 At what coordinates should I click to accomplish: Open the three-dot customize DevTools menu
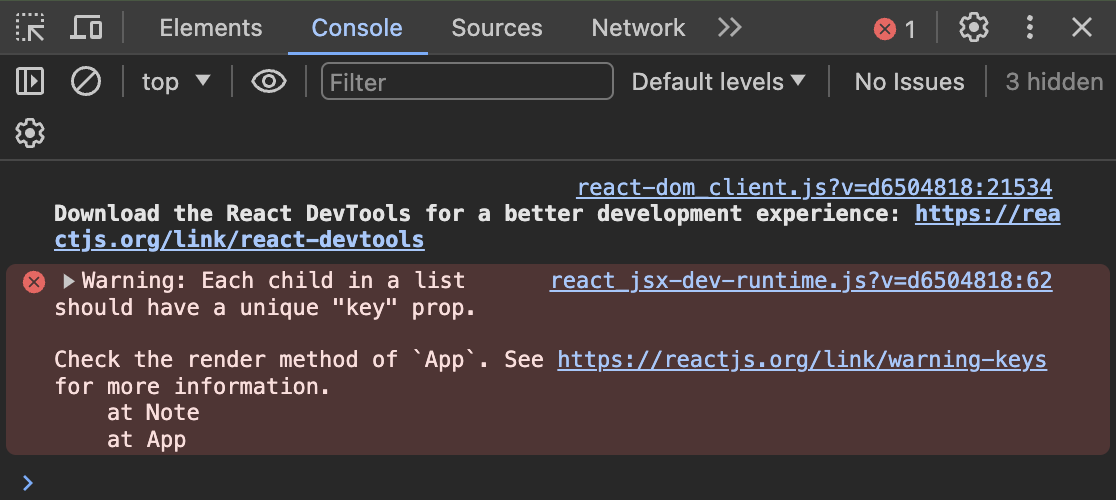[1029, 28]
